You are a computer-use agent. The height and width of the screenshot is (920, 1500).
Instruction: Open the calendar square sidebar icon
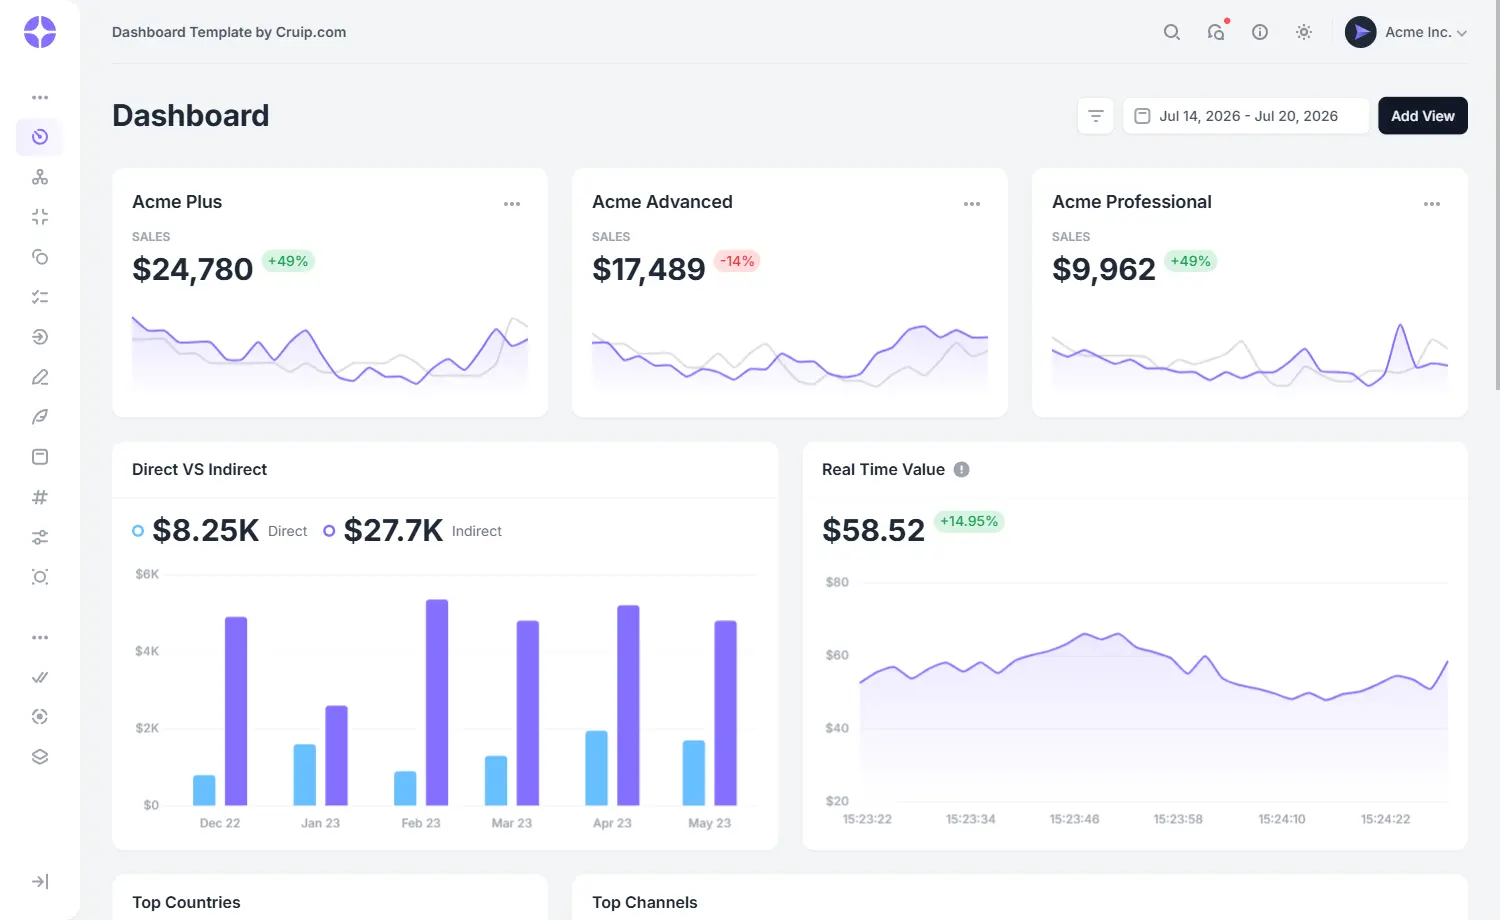point(40,457)
